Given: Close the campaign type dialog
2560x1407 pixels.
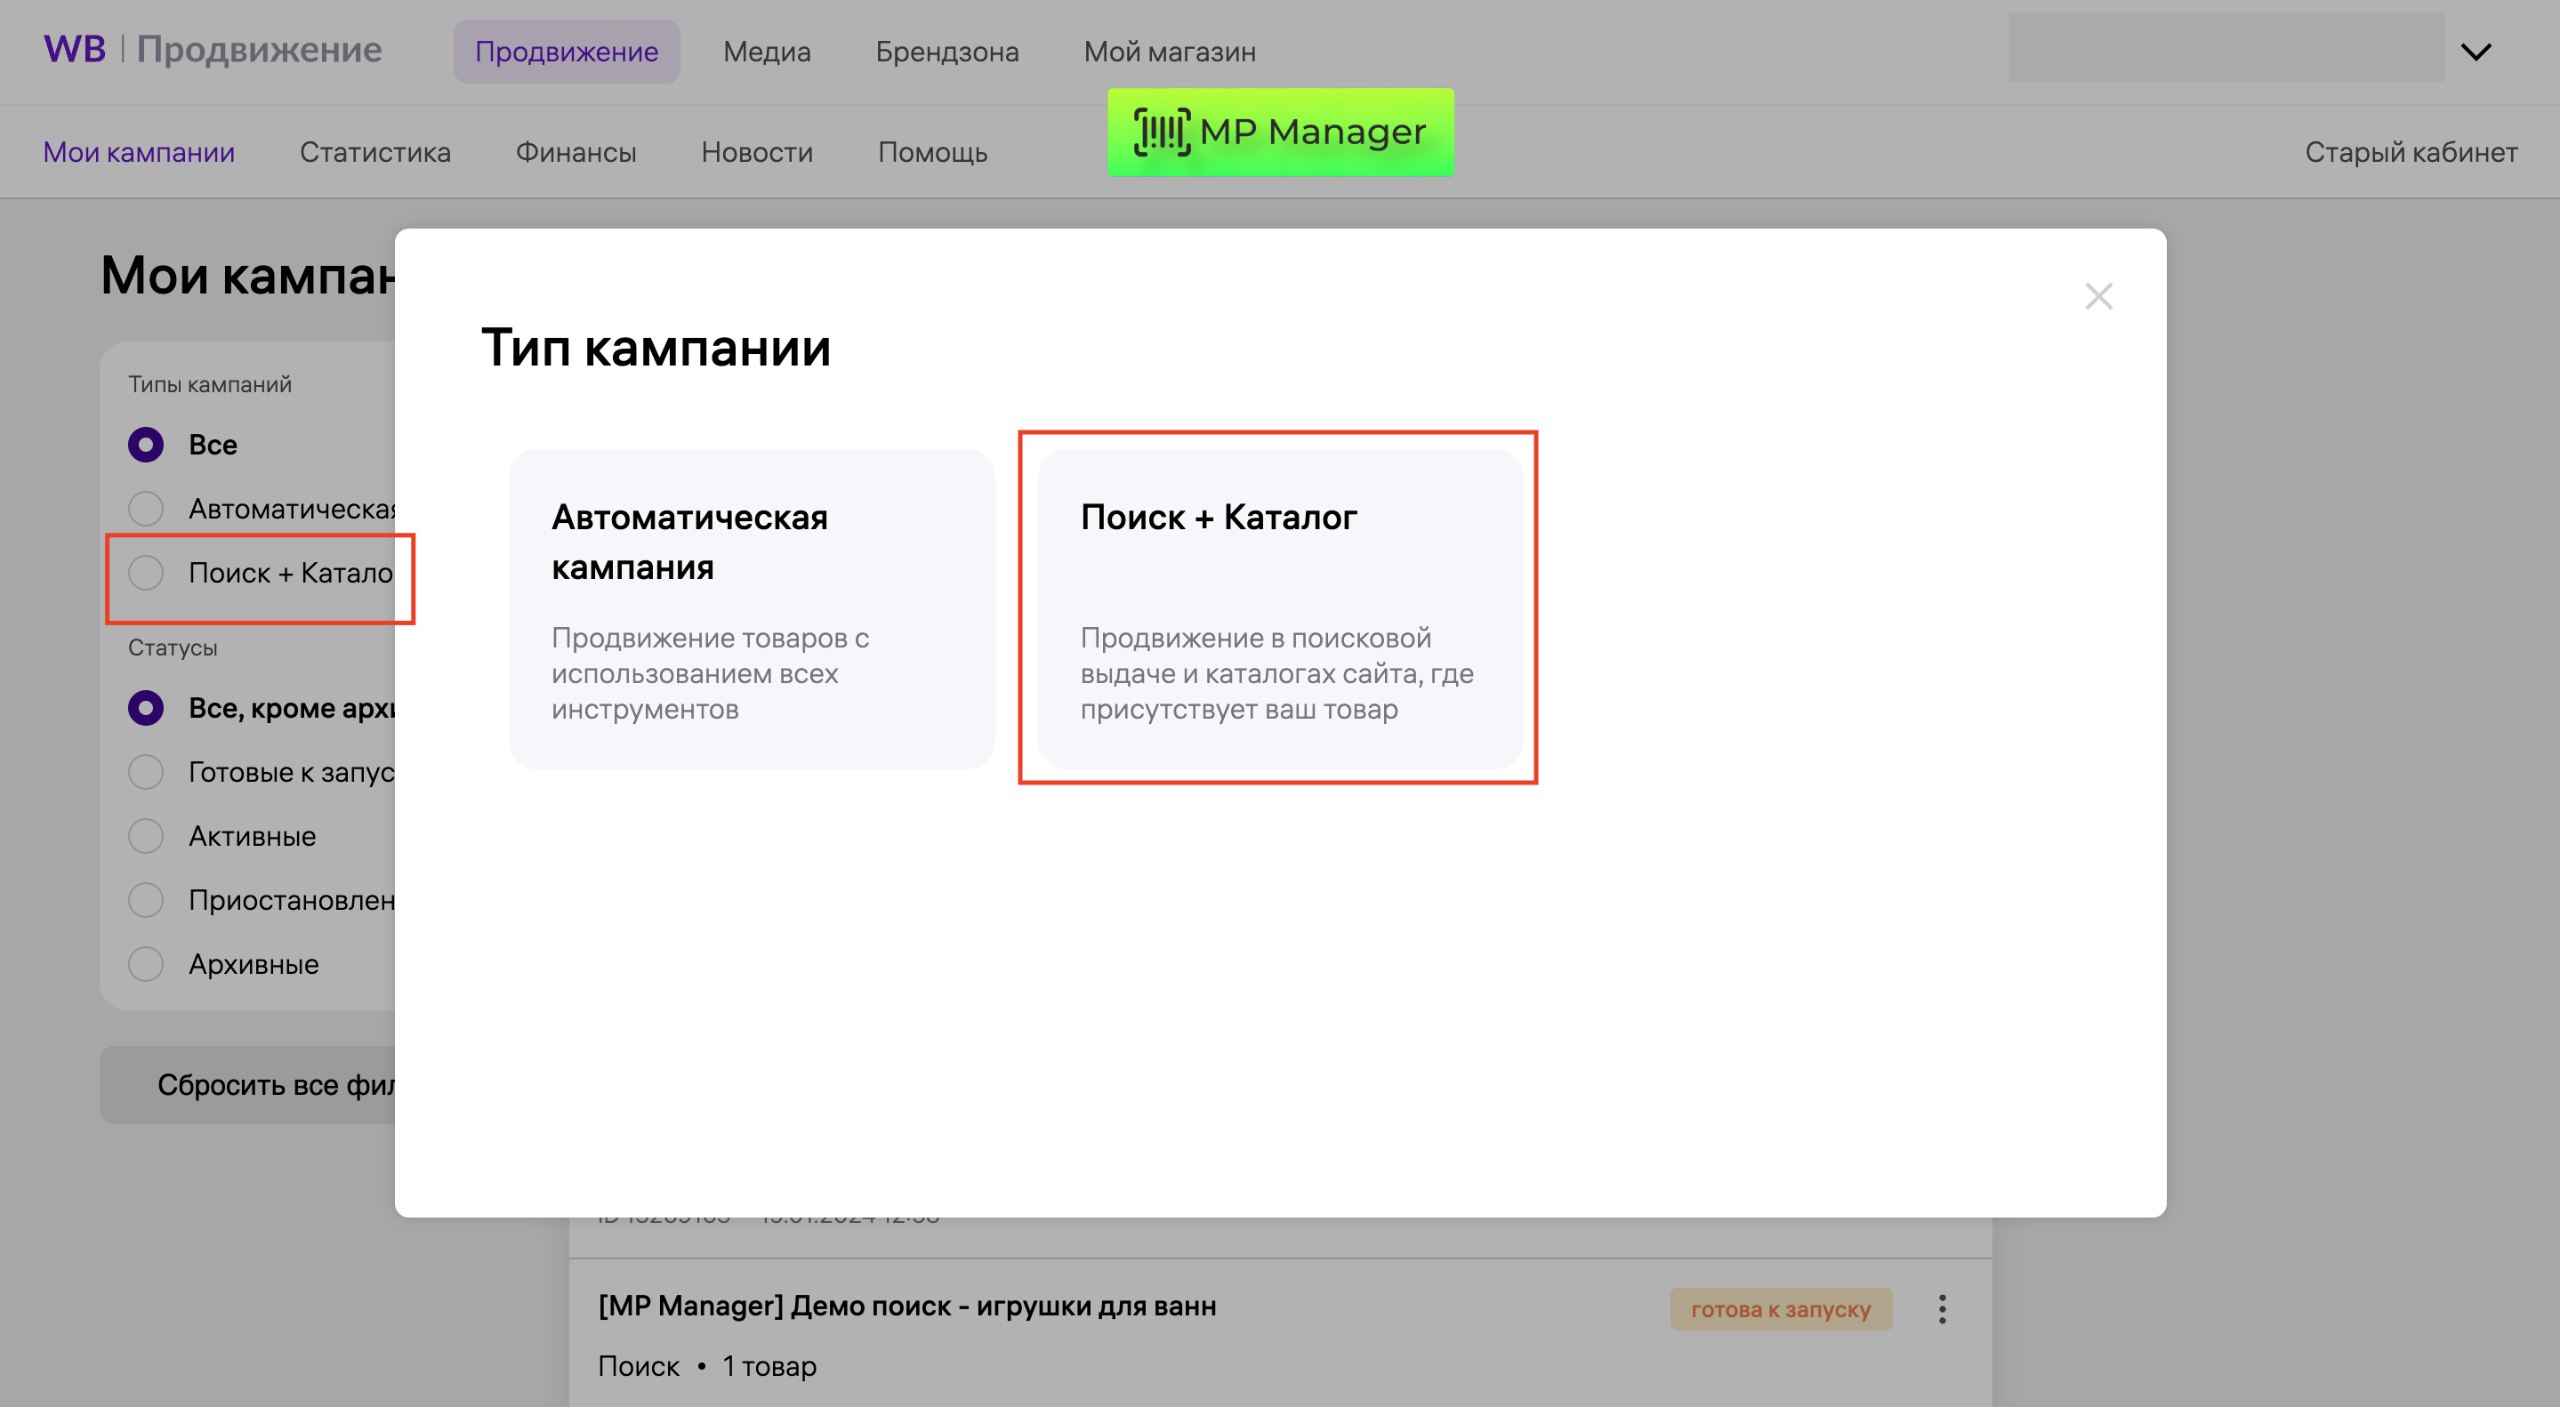Looking at the screenshot, I should pyautogui.click(x=2098, y=296).
